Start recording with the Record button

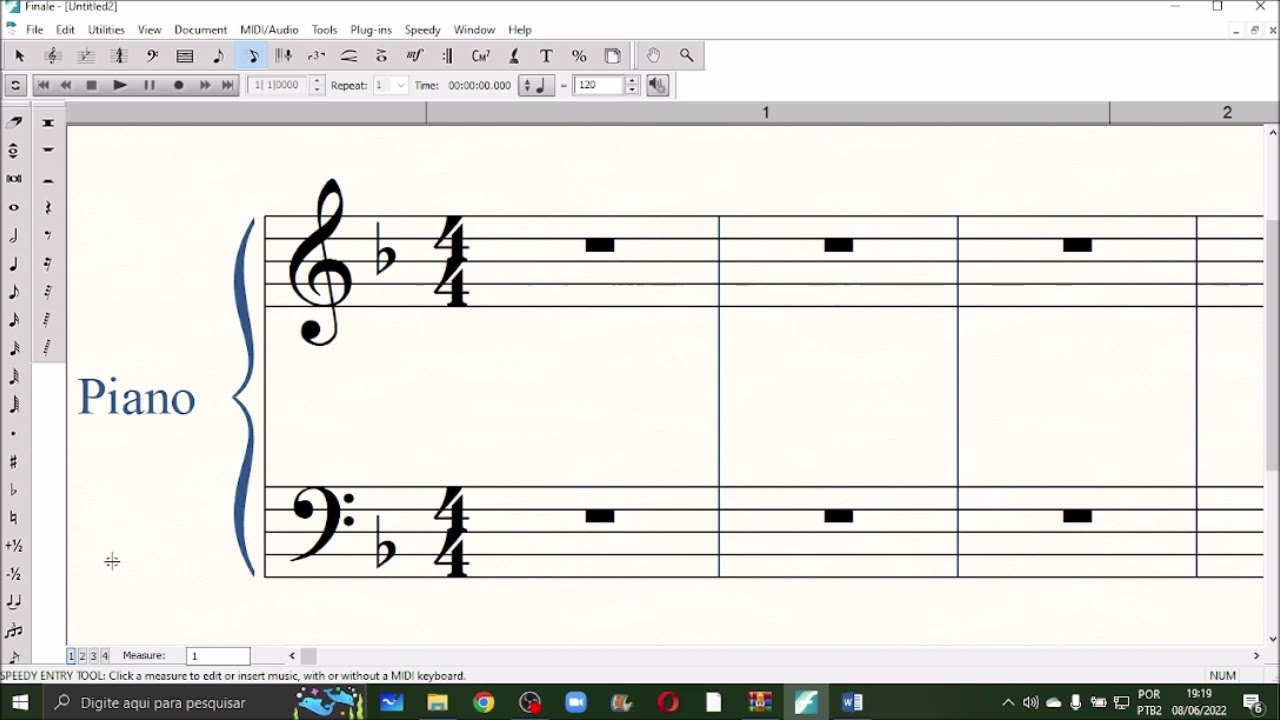[x=178, y=85]
